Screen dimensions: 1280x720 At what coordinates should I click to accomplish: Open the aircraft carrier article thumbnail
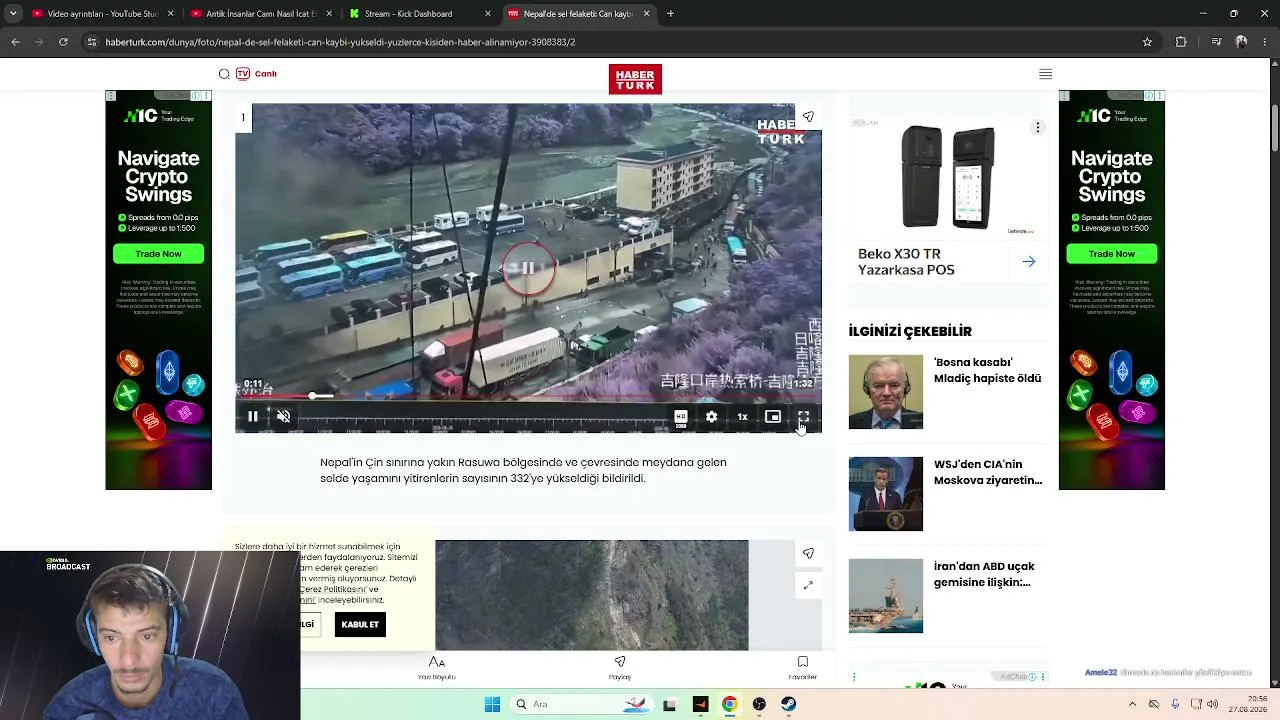[x=886, y=596]
